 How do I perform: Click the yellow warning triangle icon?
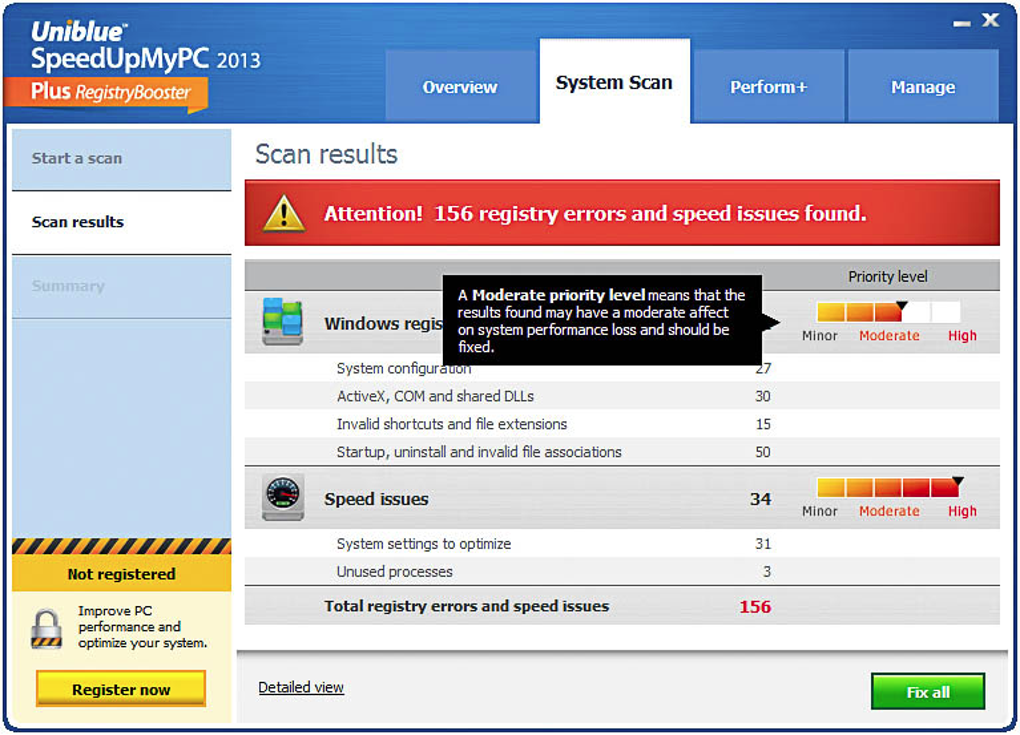[x=284, y=213]
